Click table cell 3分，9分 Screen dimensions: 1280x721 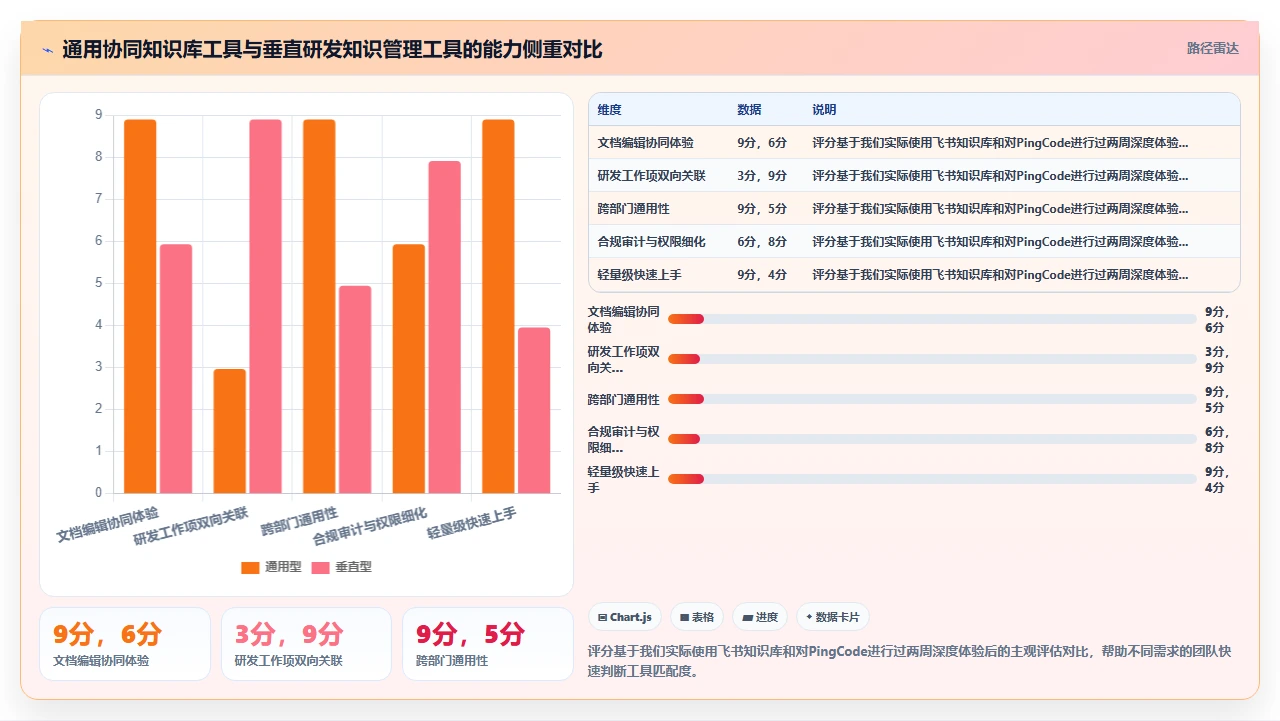click(762, 176)
